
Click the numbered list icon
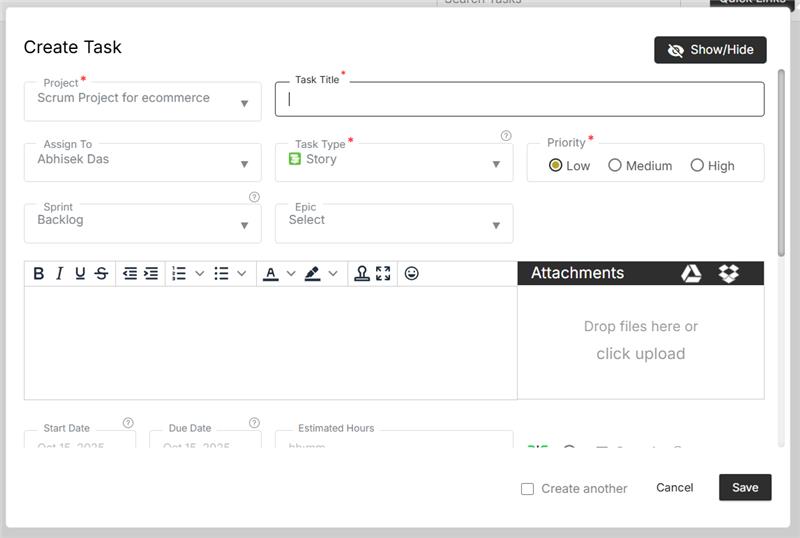pyautogui.click(x=179, y=273)
